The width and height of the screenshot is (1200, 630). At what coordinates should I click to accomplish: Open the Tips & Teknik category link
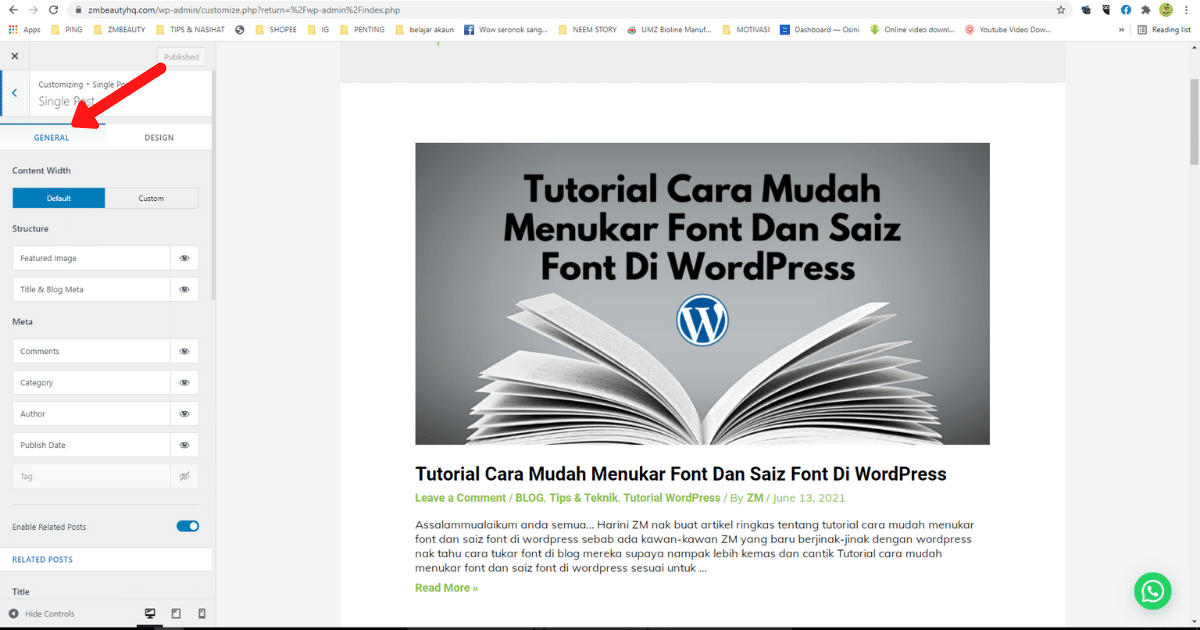(583, 497)
